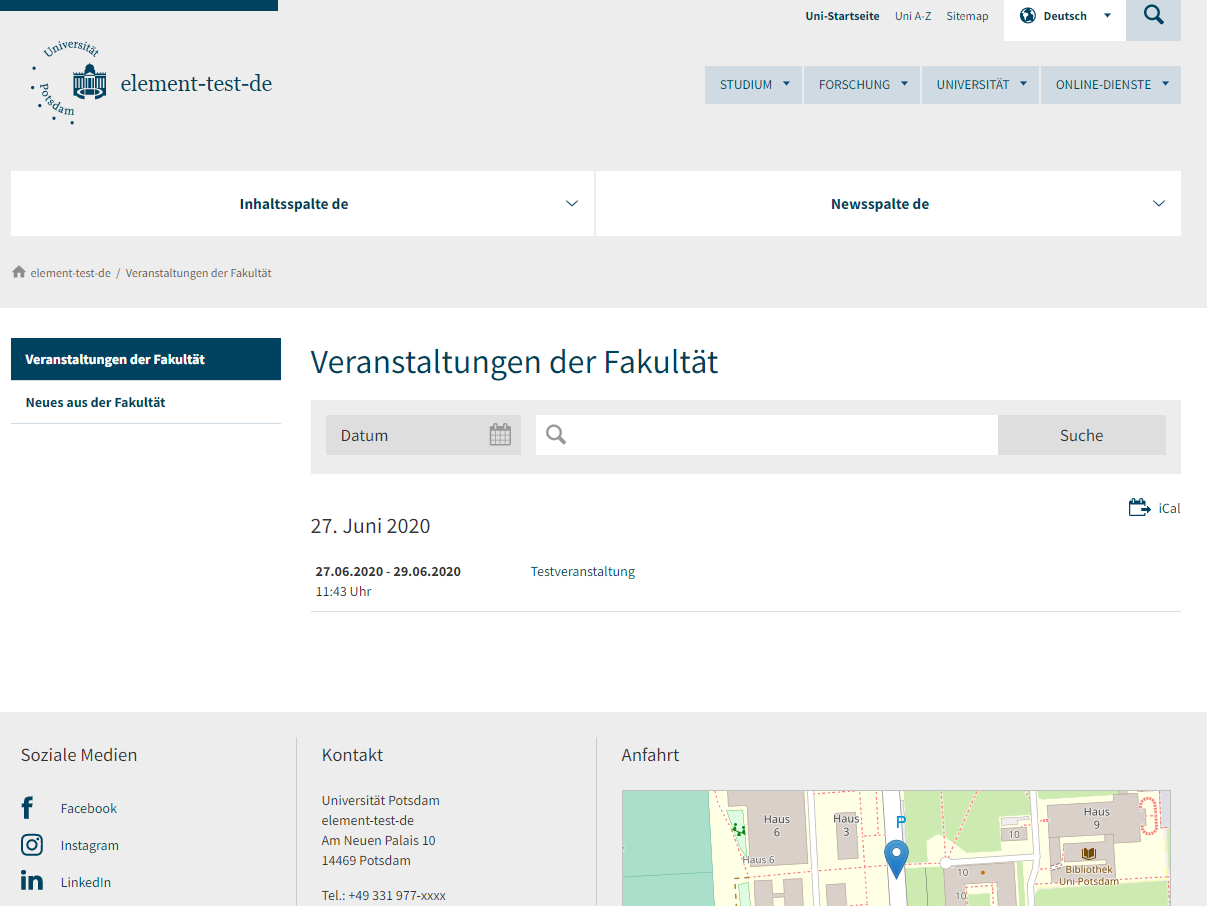Open the Facebook social media icon

click(x=28, y=808)
